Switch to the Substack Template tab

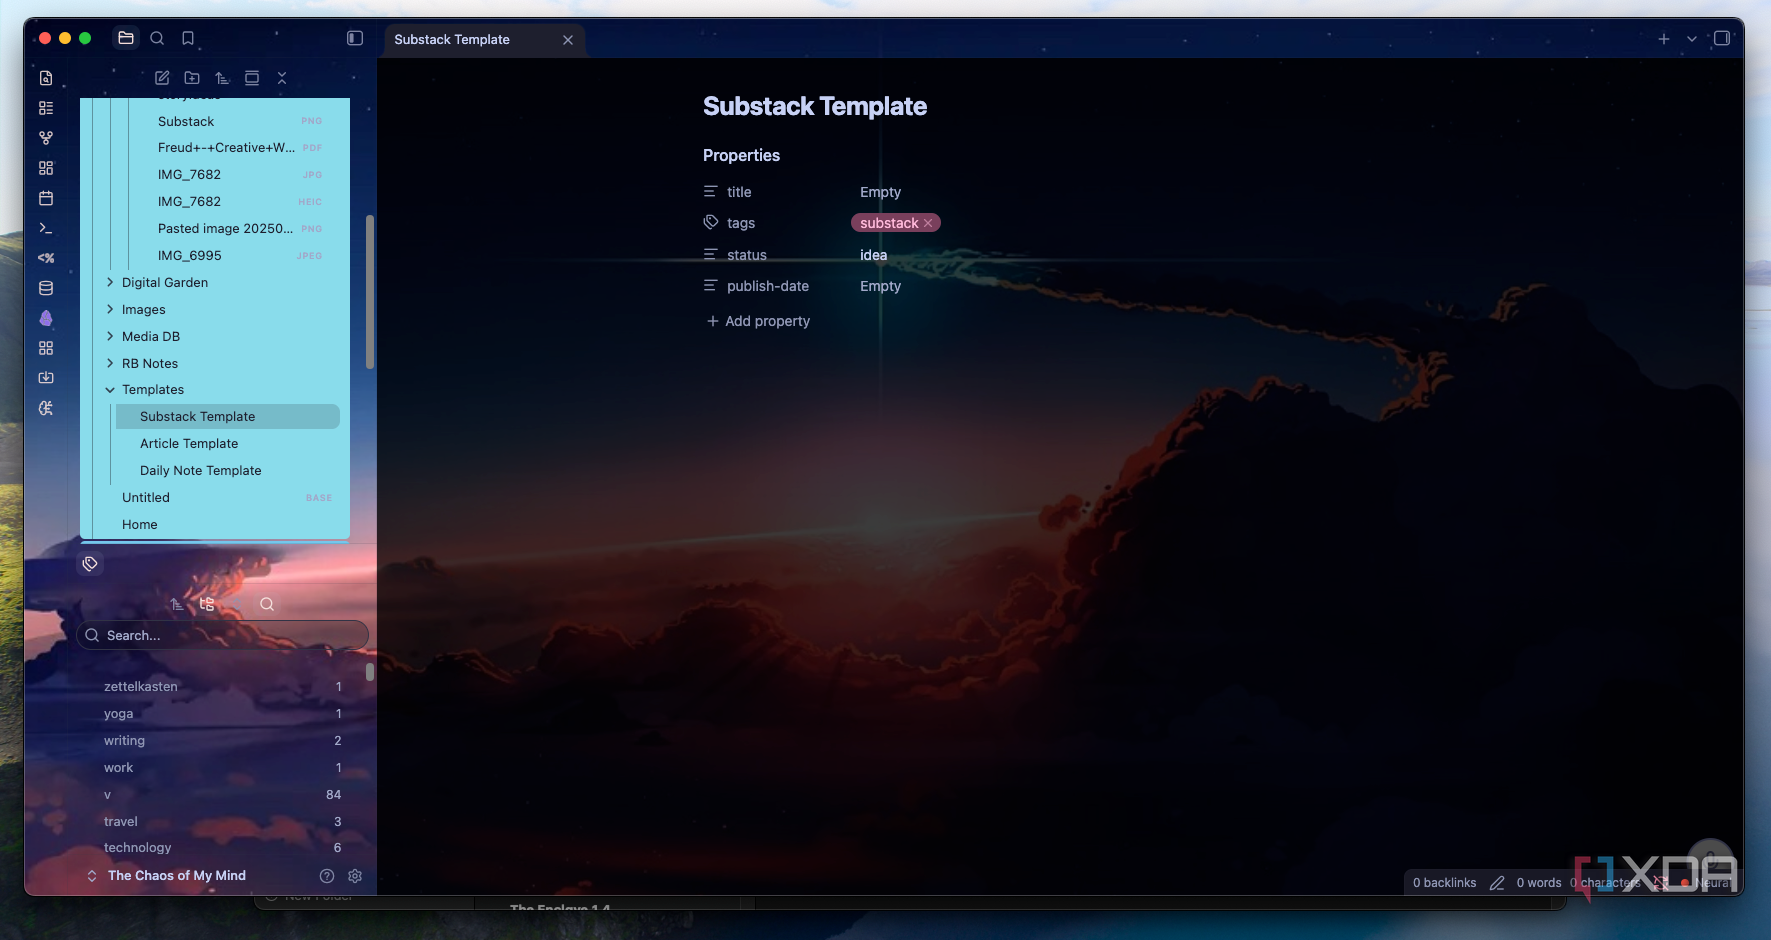point(452,40)
